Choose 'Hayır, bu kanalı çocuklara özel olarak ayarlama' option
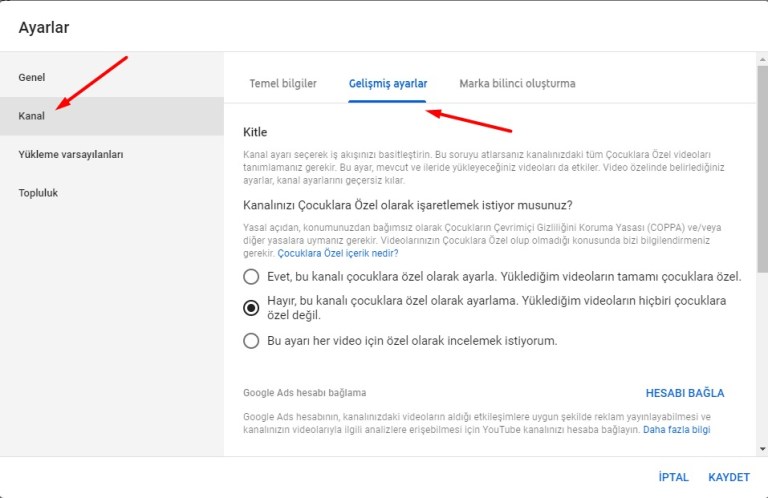 tap(252, 307)
